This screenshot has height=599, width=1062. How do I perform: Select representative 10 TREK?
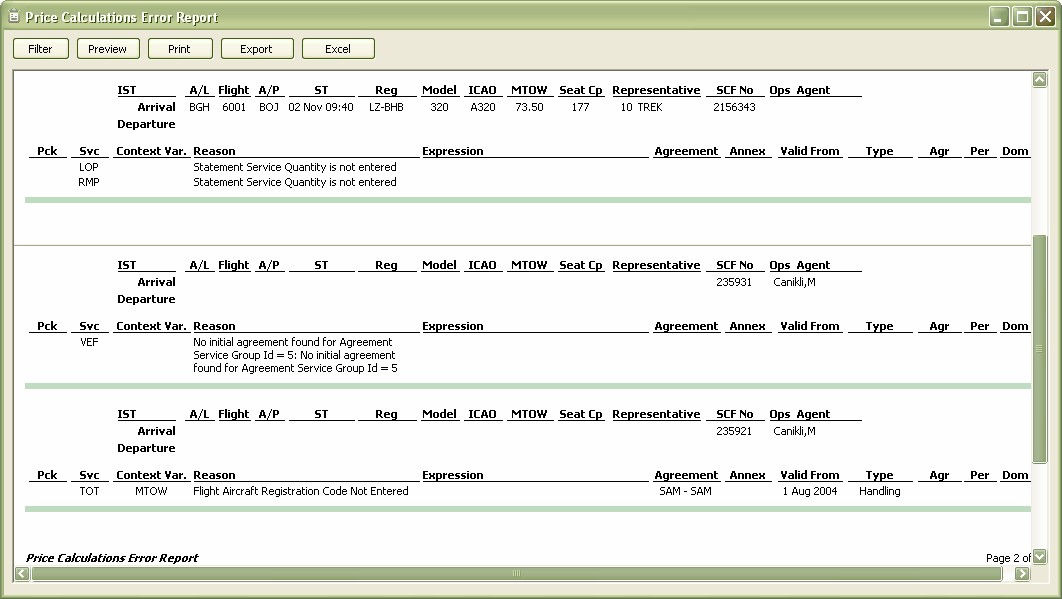(x=641, y=107)
